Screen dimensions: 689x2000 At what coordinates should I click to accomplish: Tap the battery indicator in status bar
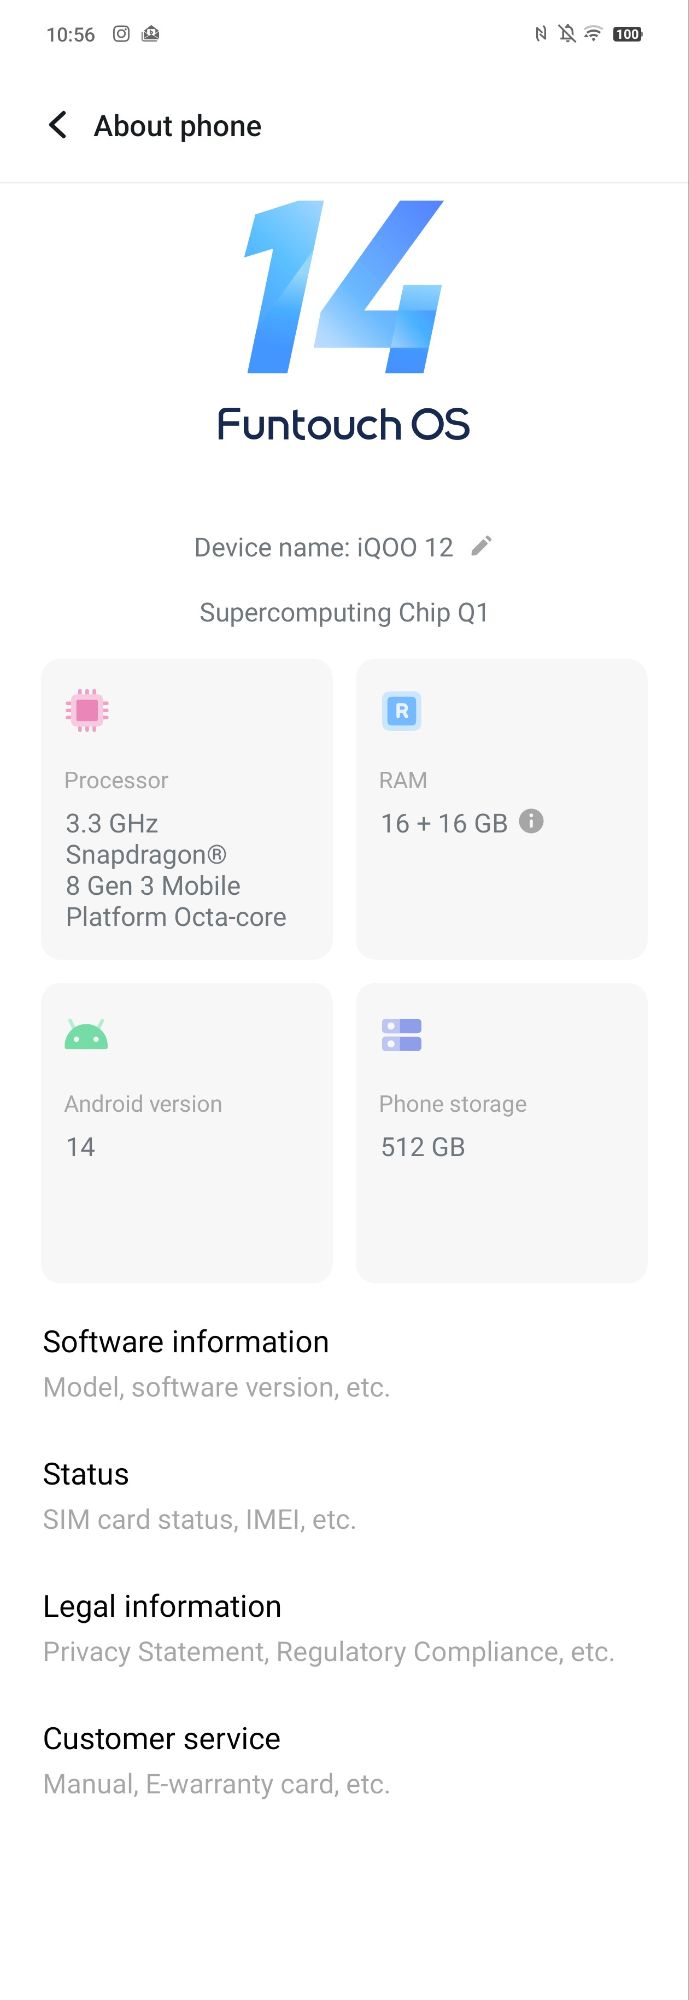point(628,34)
